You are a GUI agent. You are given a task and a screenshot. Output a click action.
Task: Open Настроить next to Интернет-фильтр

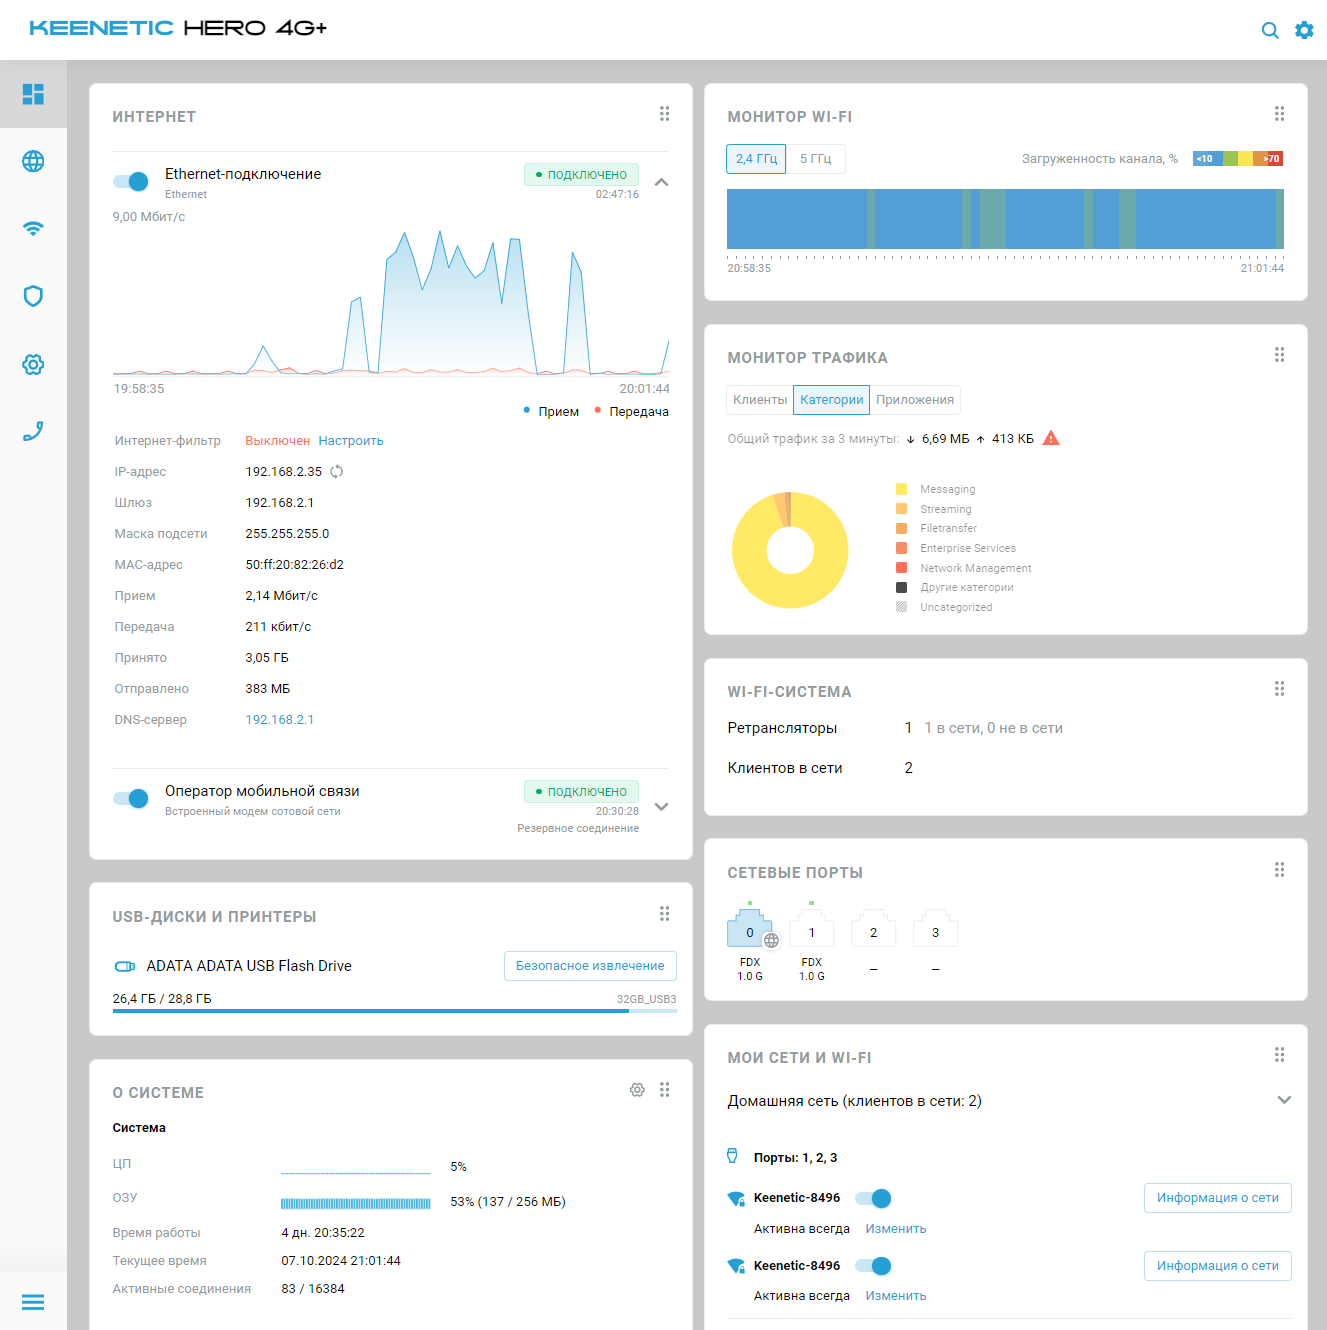pyautogui.click(x=350, y=440)
